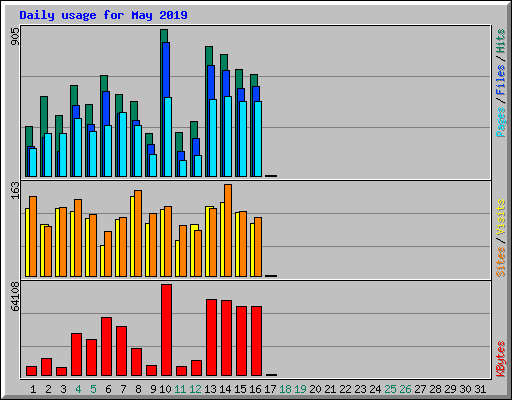Select day 9 on the date axis
Viewport: 512px width, 400px height.
(153, 389)
